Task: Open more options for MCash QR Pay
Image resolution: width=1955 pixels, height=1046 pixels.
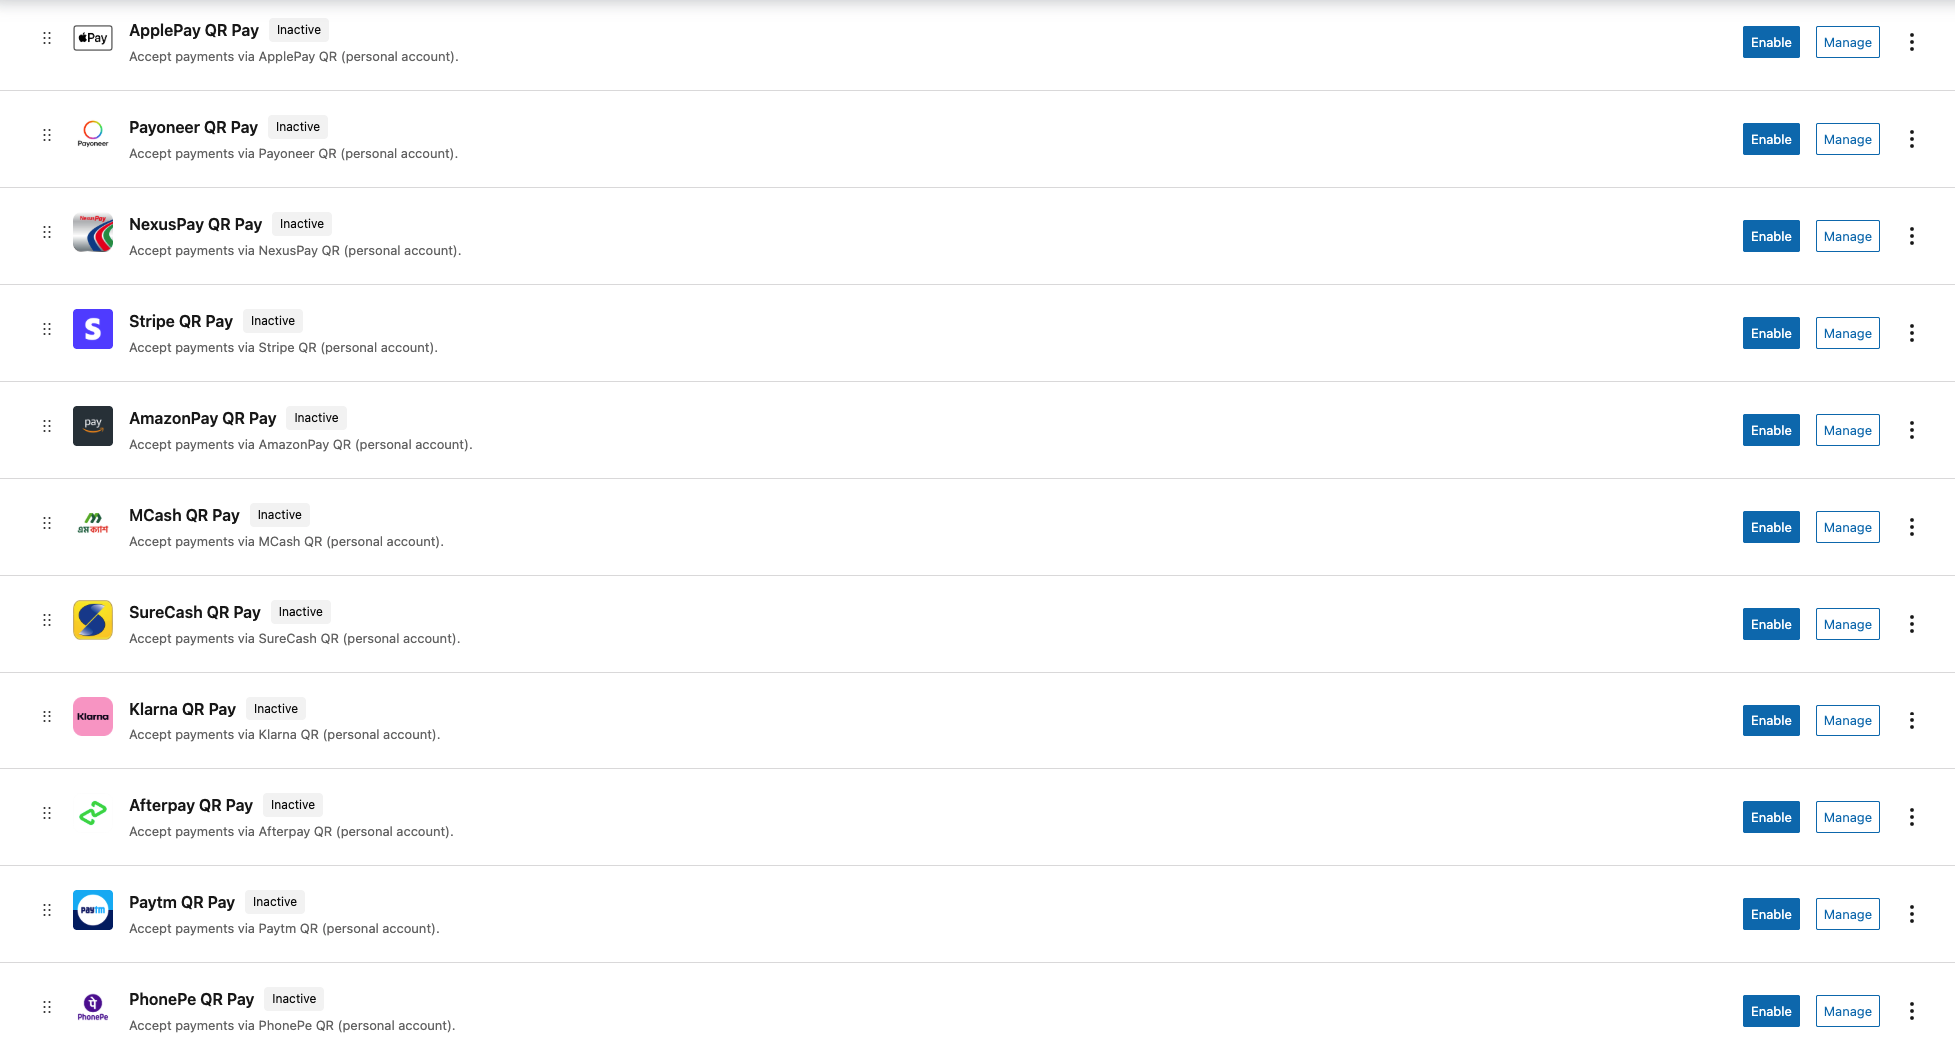Action: tap(1911, 527)
